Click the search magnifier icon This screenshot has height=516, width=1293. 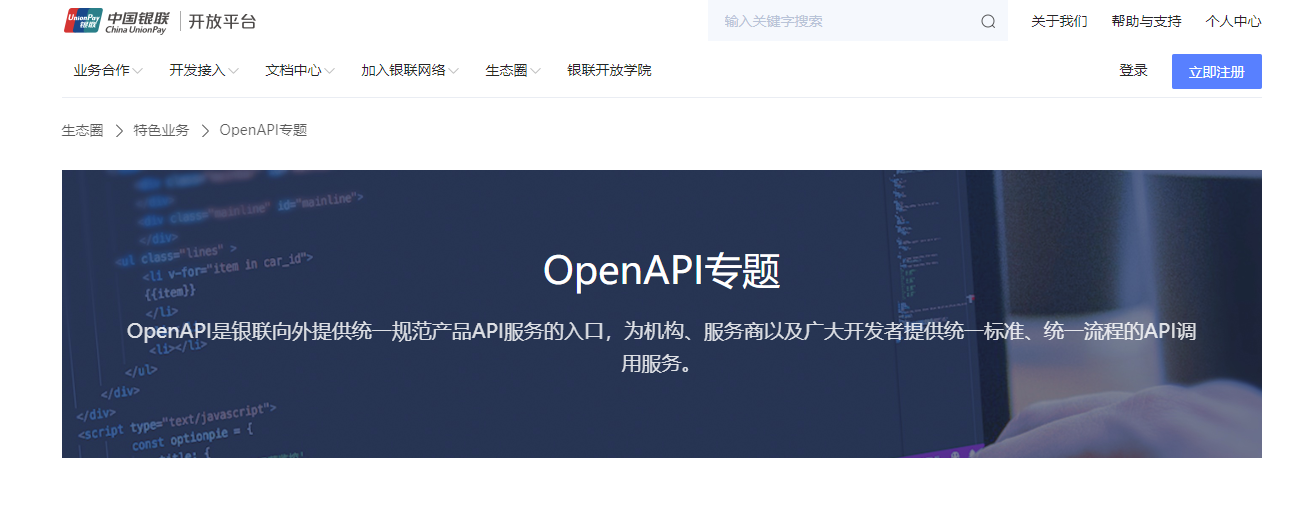(x=988, y=21)
